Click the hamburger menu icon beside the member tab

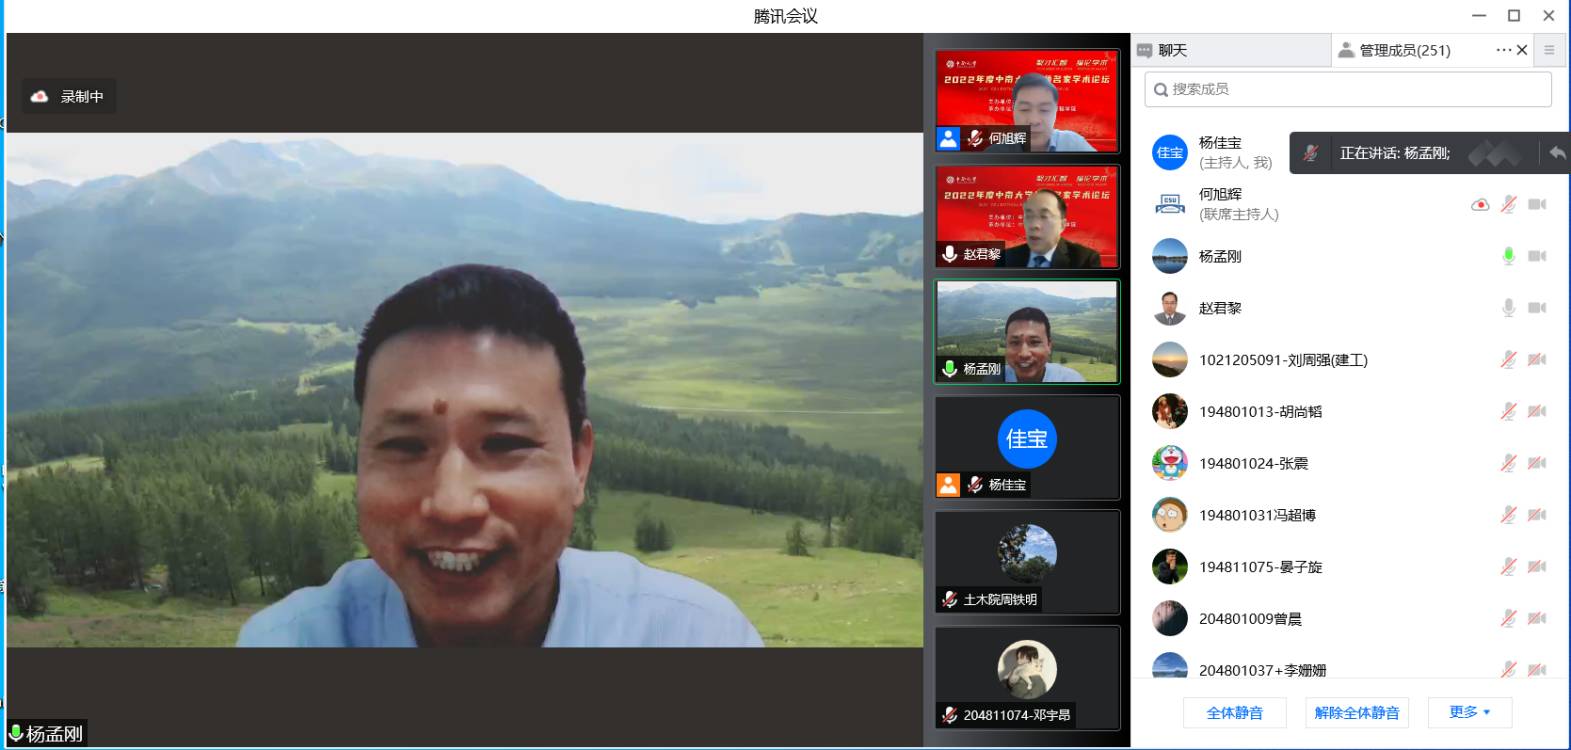coord(1549,50)
